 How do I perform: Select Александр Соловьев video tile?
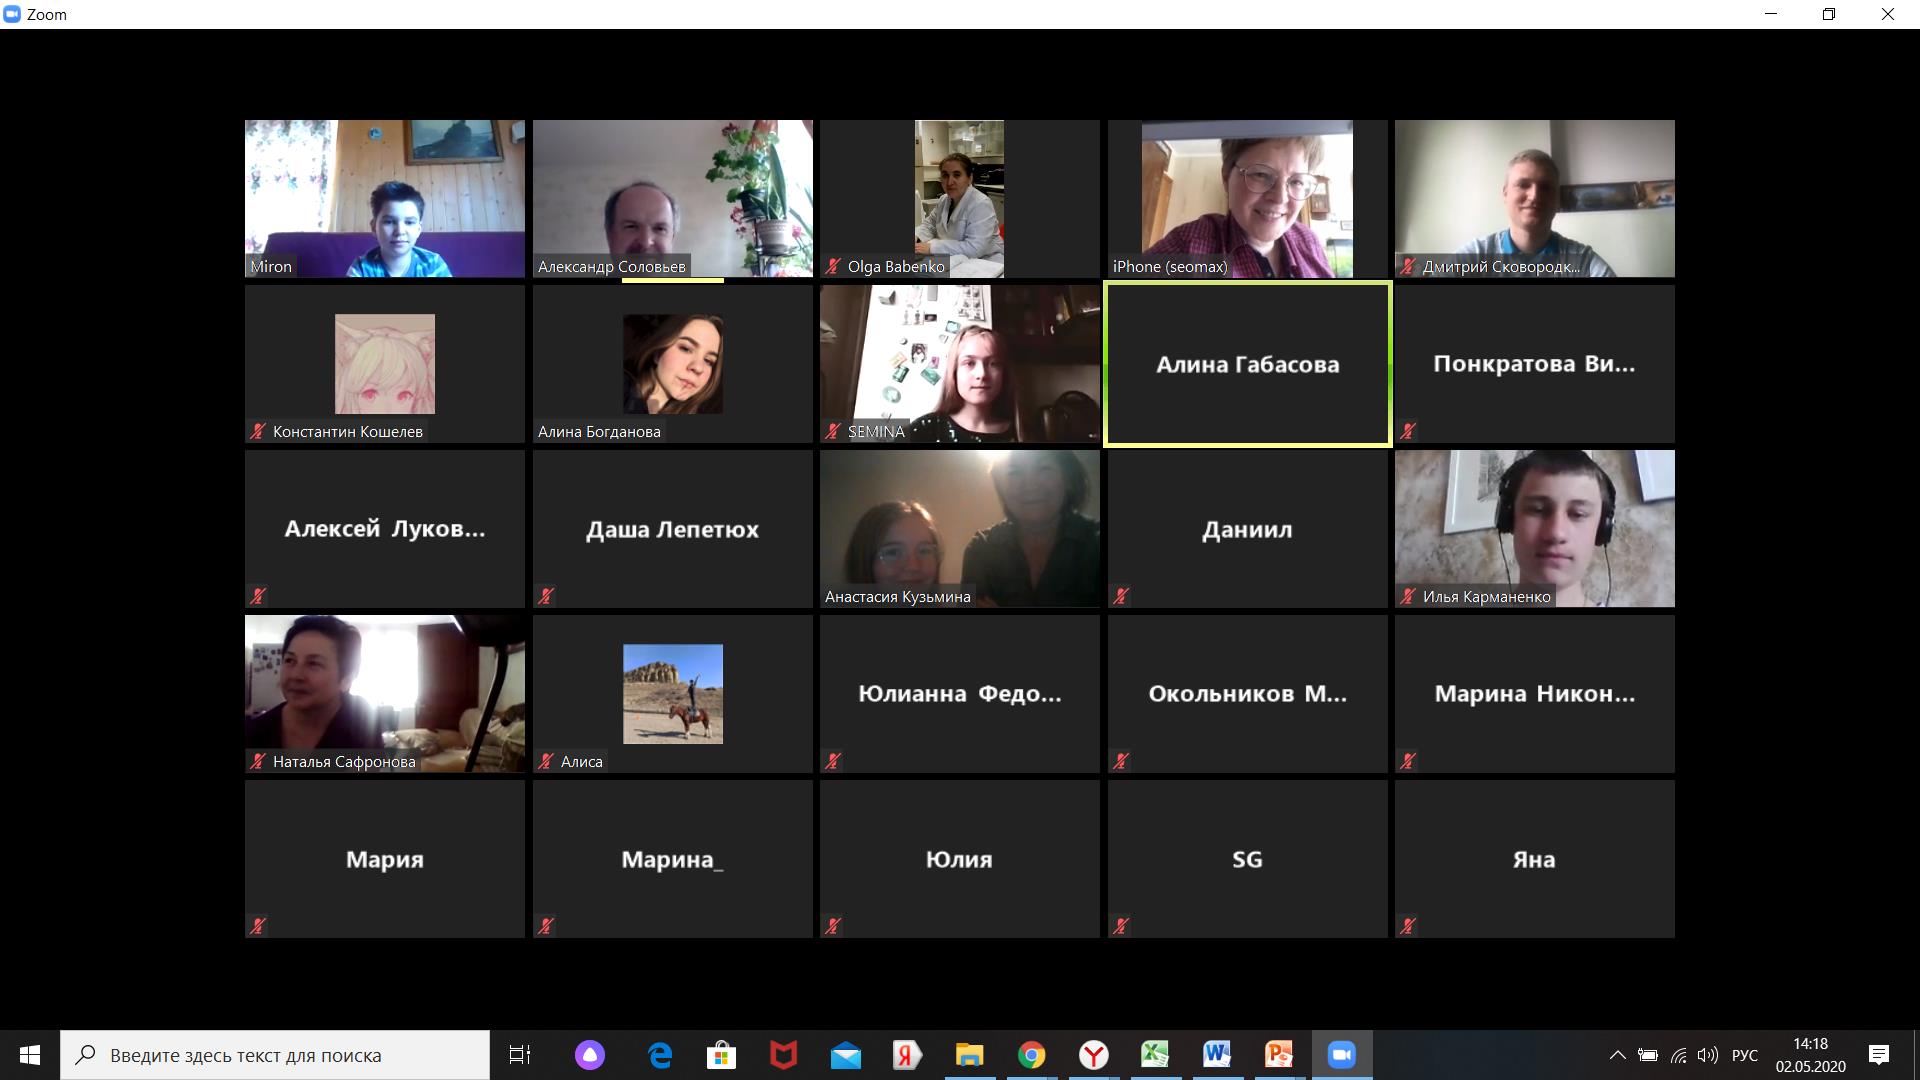673,199
